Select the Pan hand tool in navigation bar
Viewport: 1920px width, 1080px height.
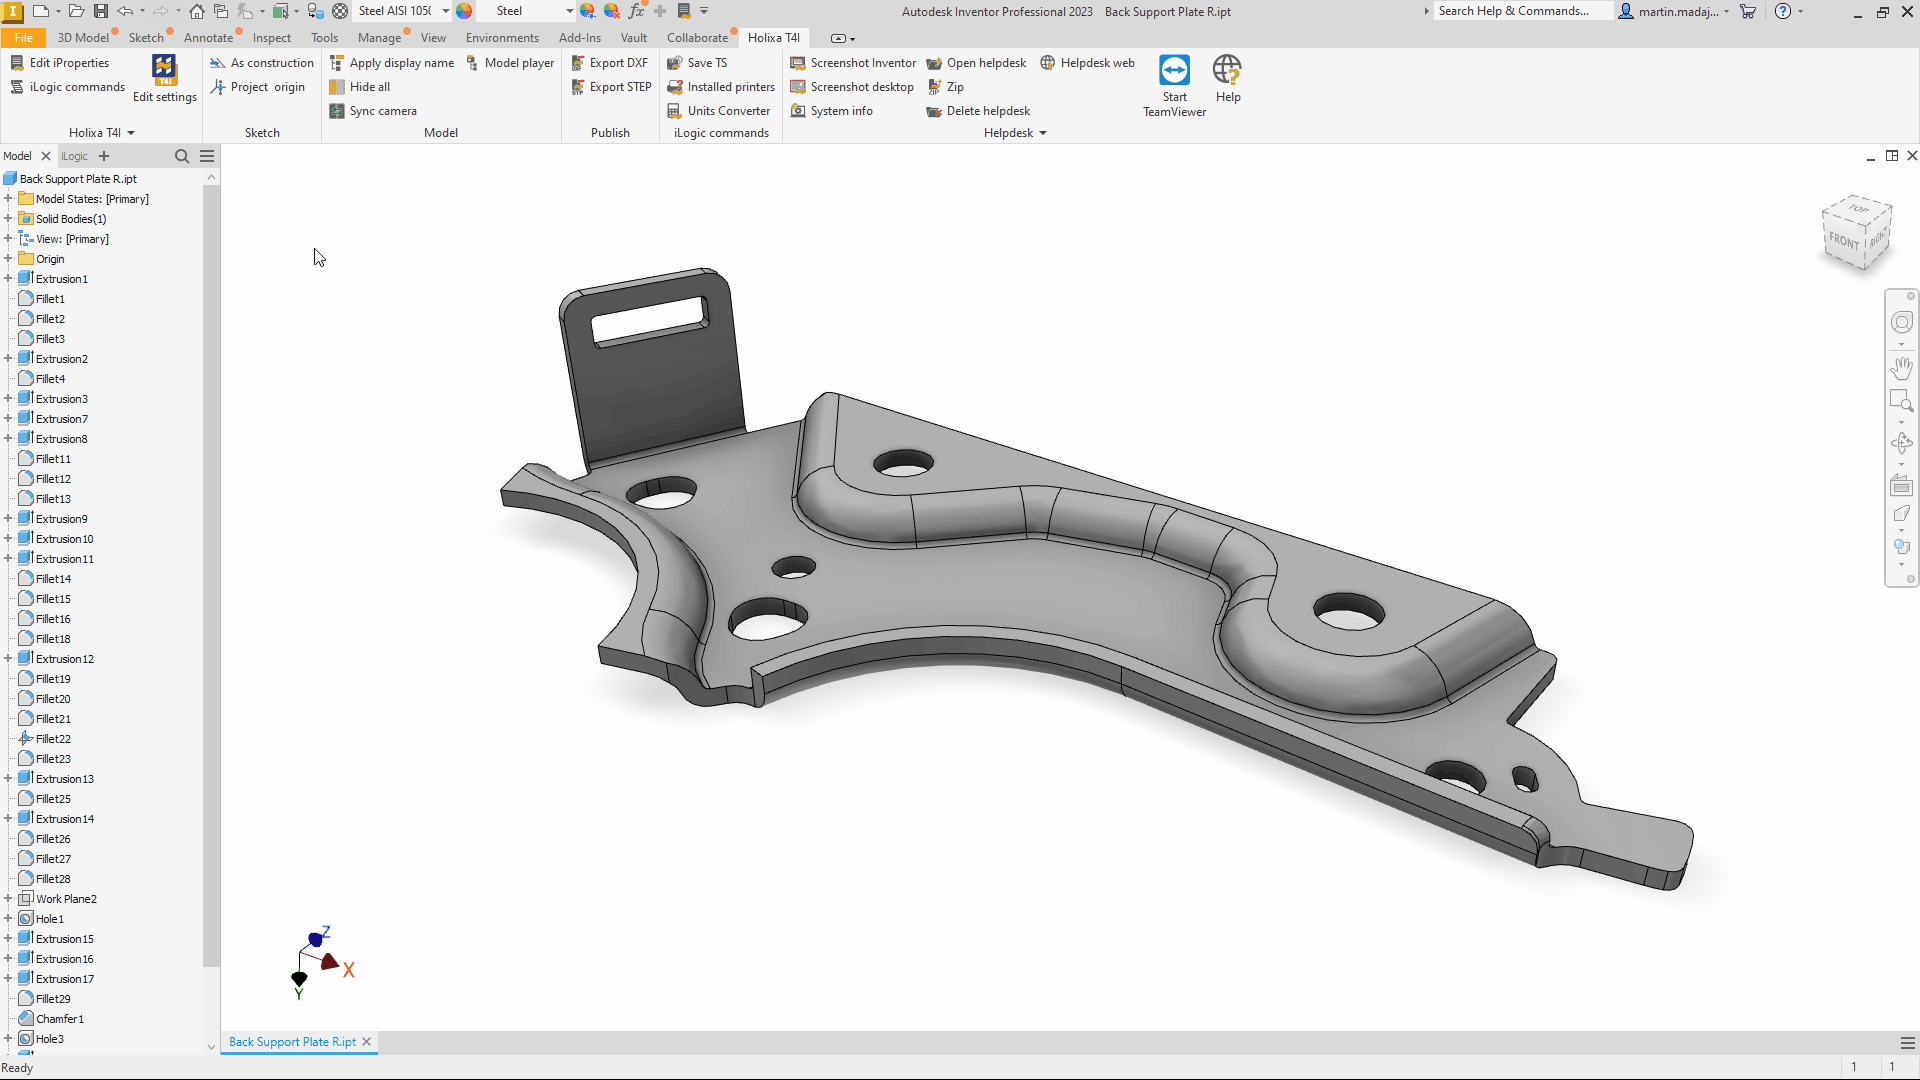click(1901, 367)
